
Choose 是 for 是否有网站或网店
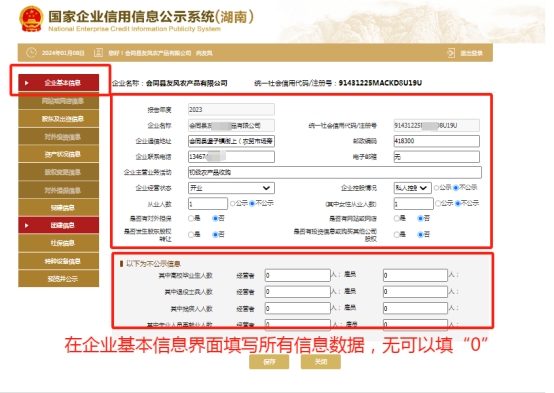(396, 218)
